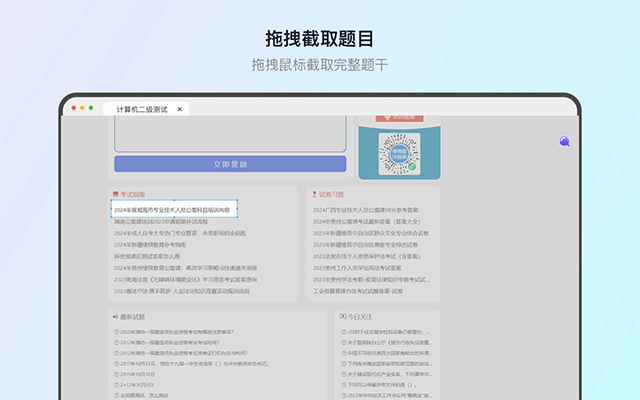Open 工会预算管理办法考试试题答案 link
The width and height of the screenshot is (640, 400).
[x=358, y=291]
